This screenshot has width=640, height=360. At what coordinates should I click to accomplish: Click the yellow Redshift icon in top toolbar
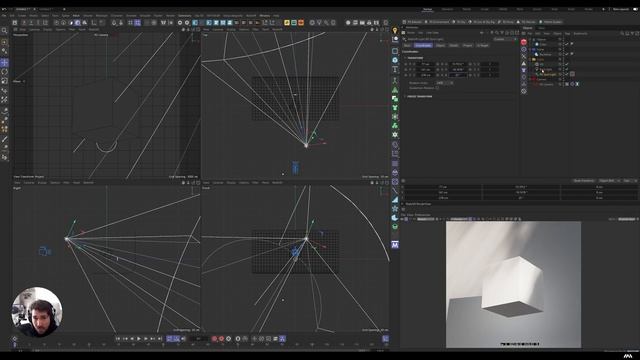pos(287,22)
